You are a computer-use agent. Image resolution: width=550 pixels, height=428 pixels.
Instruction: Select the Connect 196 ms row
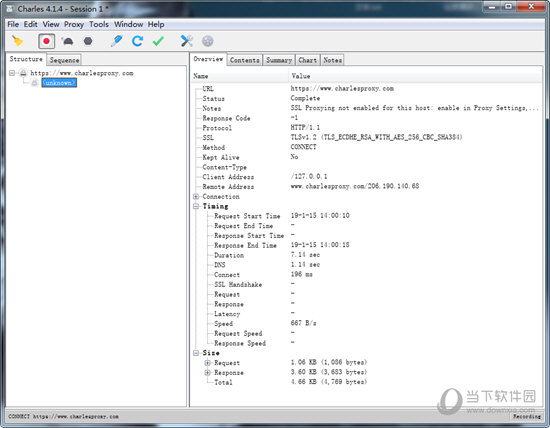point(367,275)
